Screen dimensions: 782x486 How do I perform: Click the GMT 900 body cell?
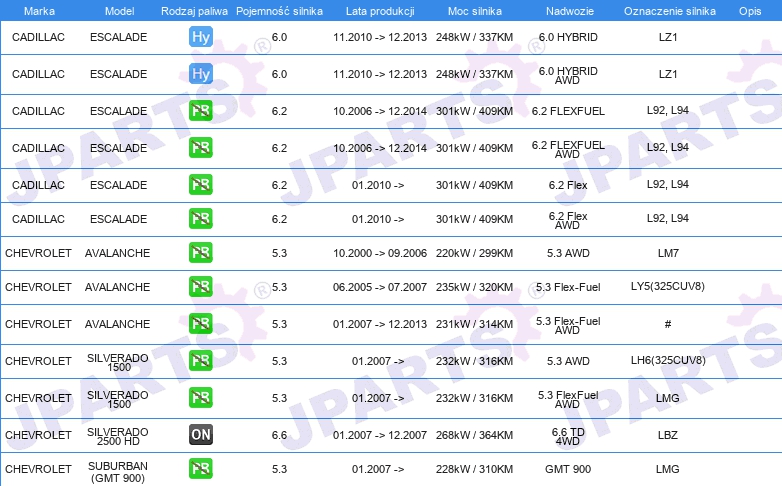point(568,469)
